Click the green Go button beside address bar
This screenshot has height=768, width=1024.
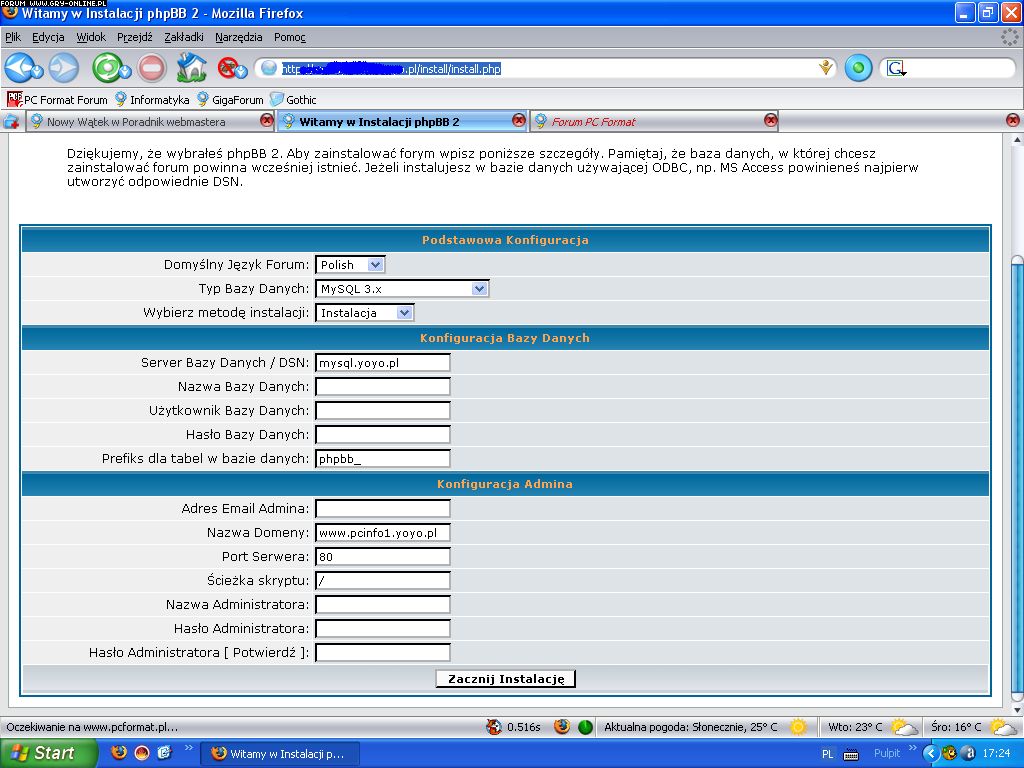point(858,68)
